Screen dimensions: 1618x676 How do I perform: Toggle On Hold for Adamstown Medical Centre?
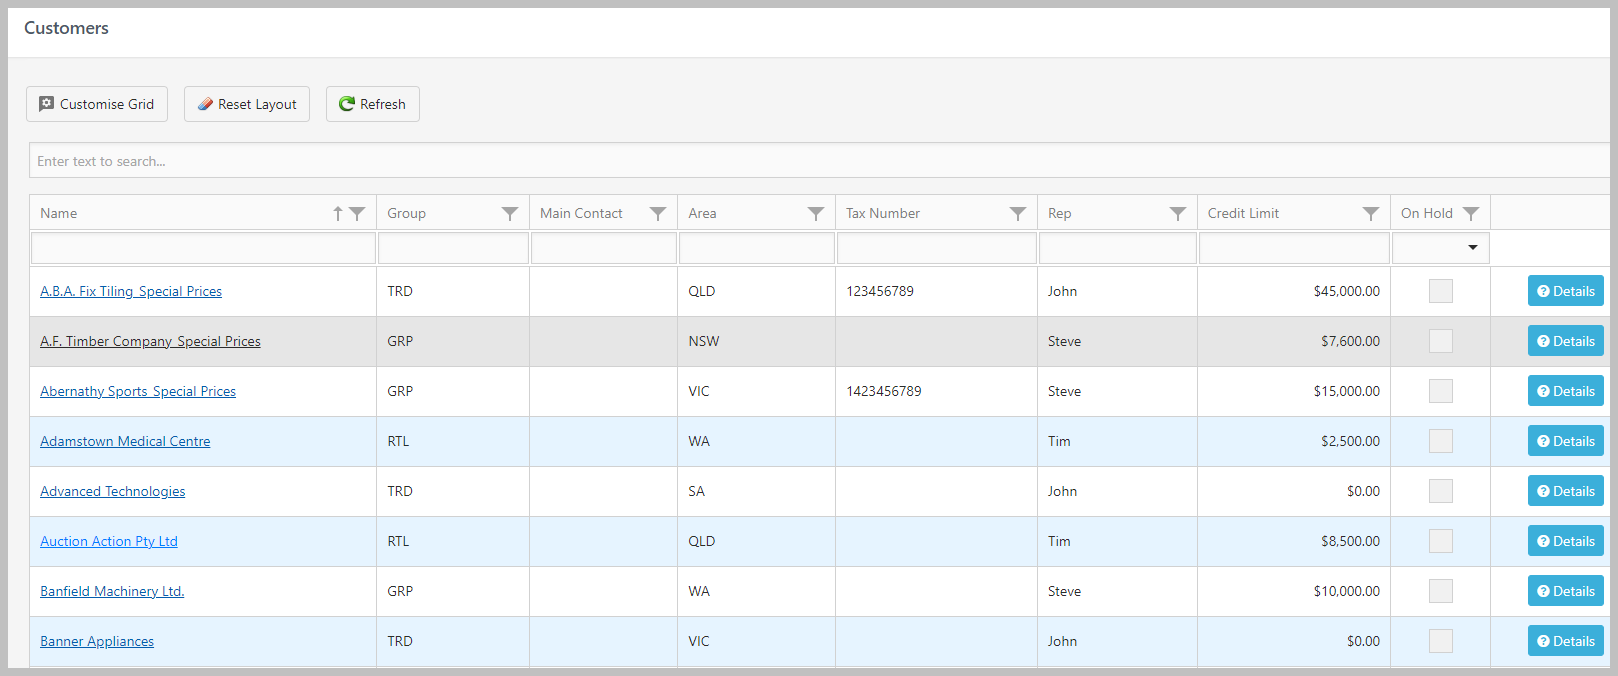pyautogui.click(x=1441, y=441)
